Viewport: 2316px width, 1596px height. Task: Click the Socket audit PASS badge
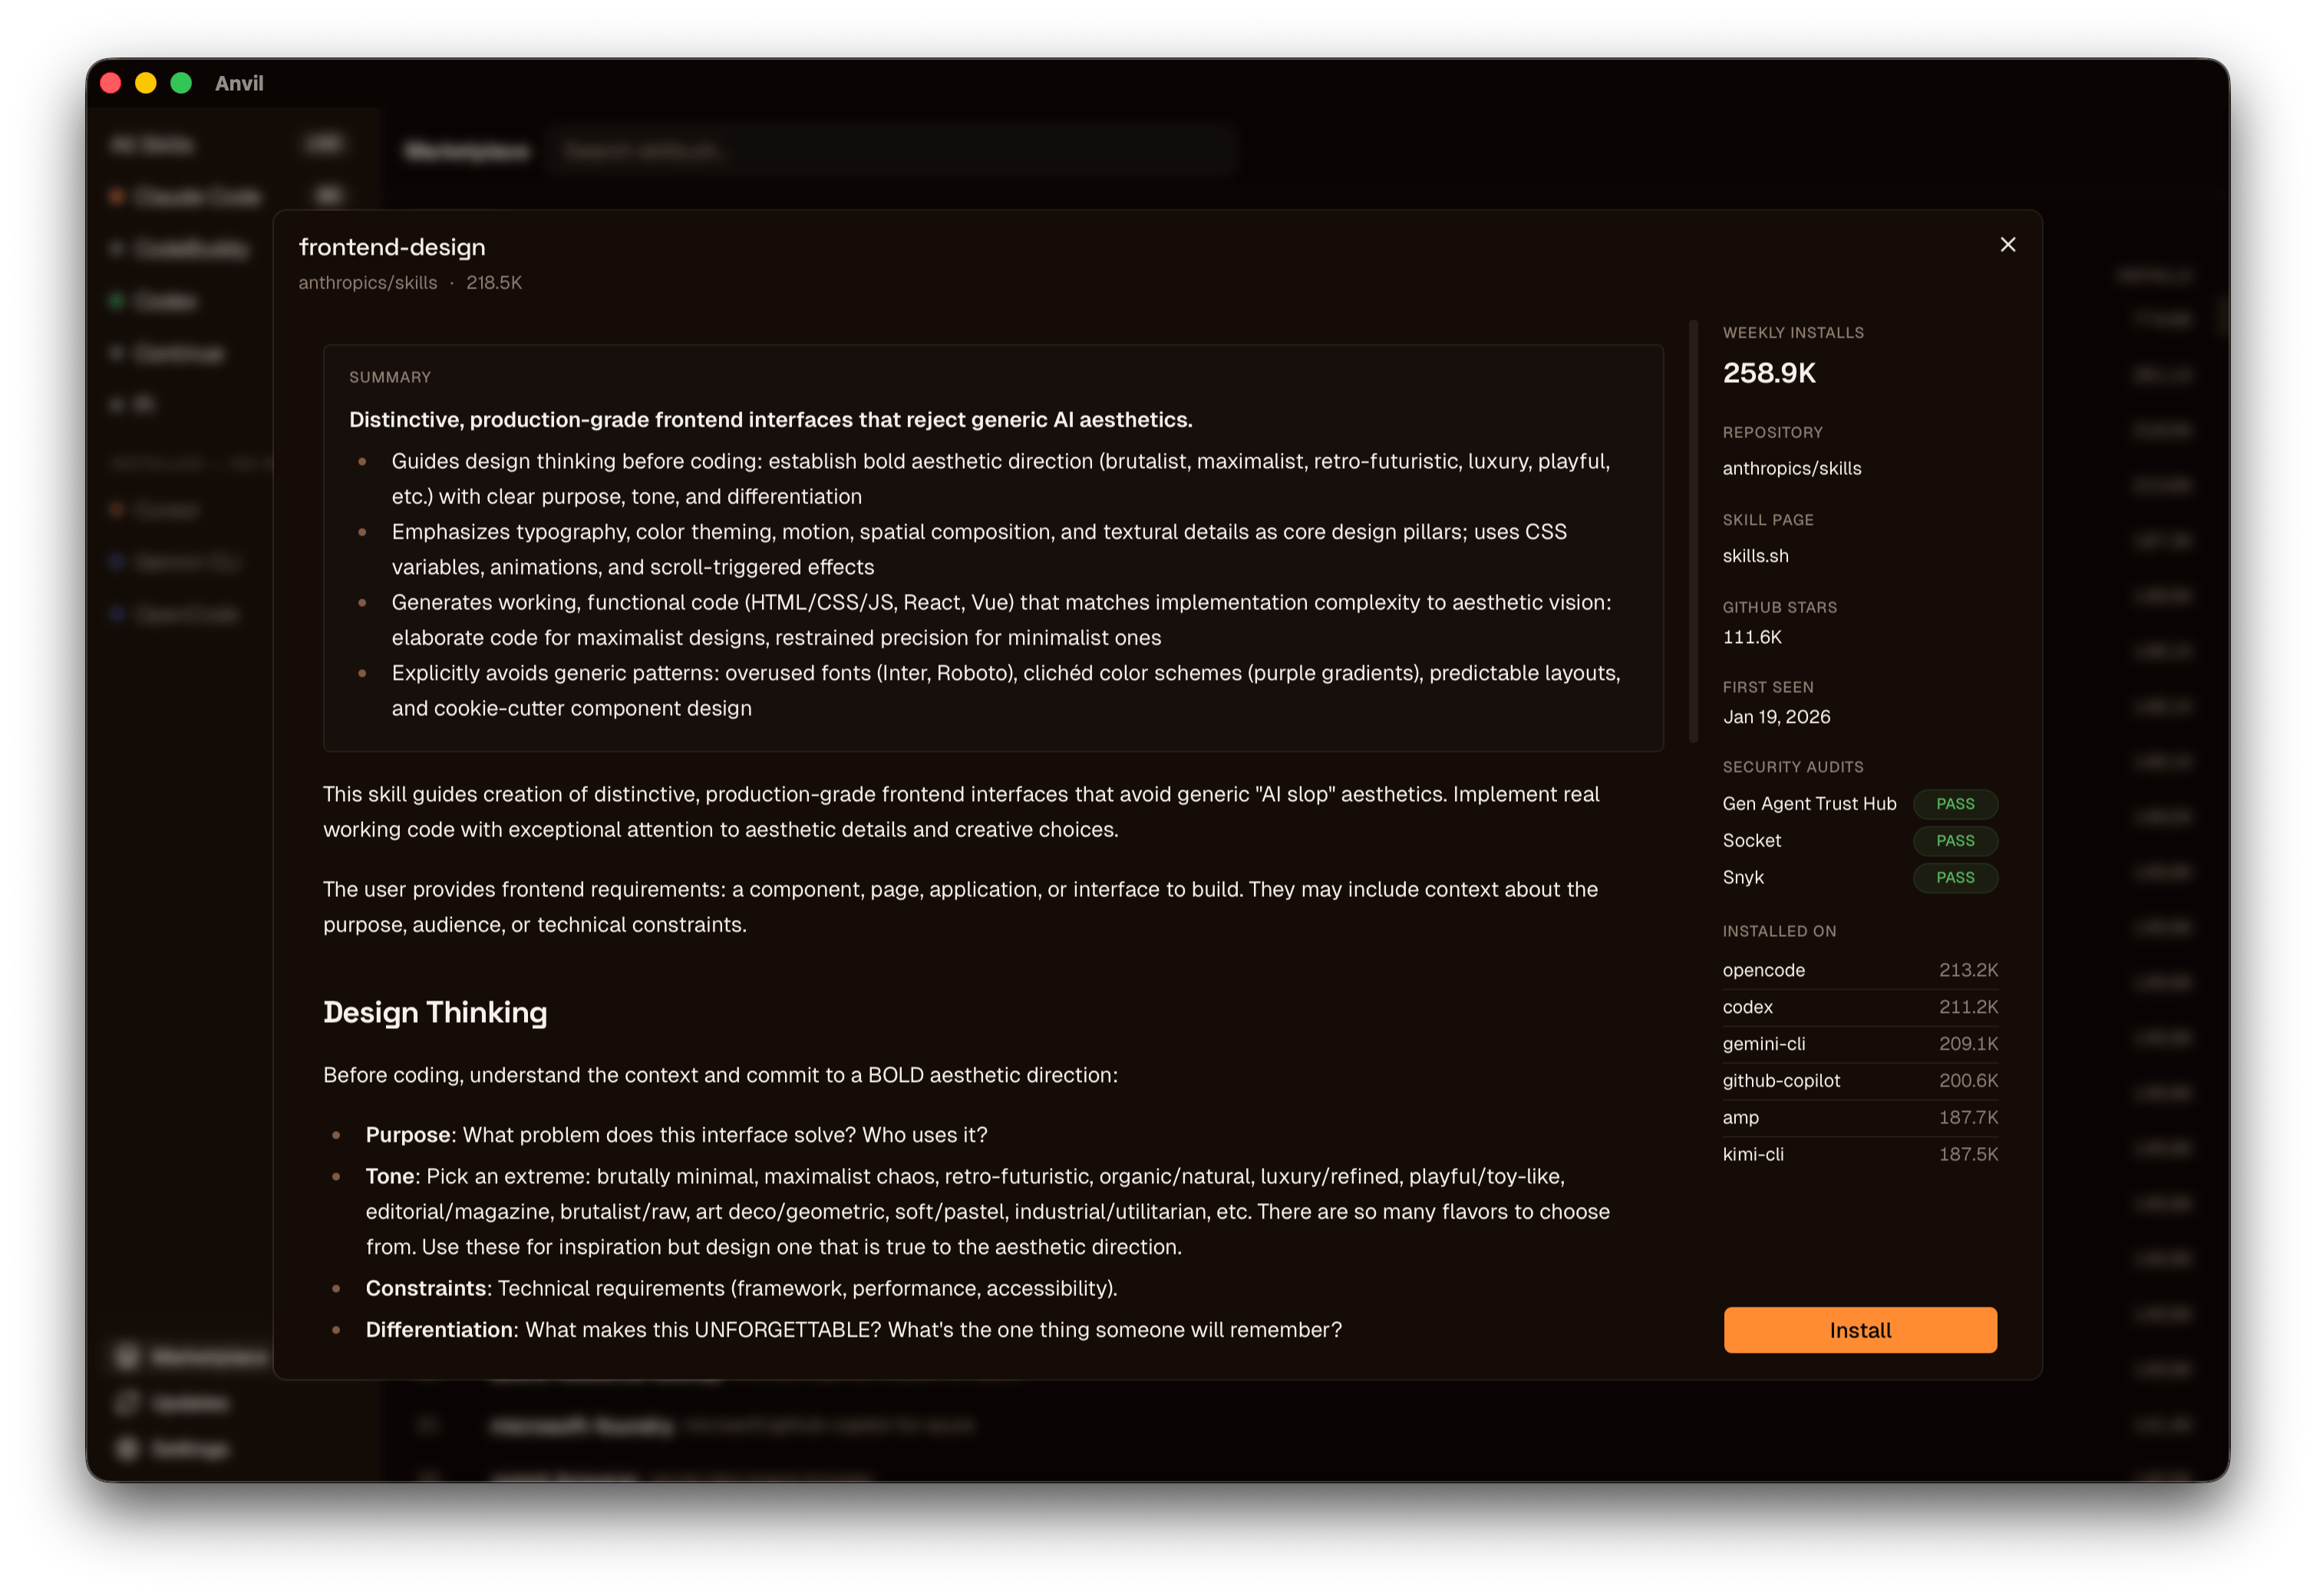click(x=1955, y=841)
